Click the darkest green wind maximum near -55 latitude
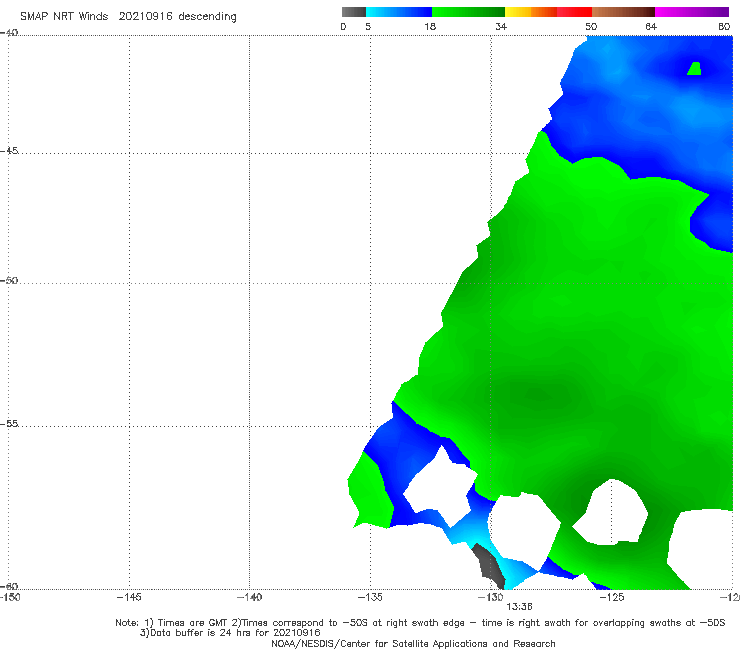The width and height of the screenshot is (740, 650). (x=540, y=394)
